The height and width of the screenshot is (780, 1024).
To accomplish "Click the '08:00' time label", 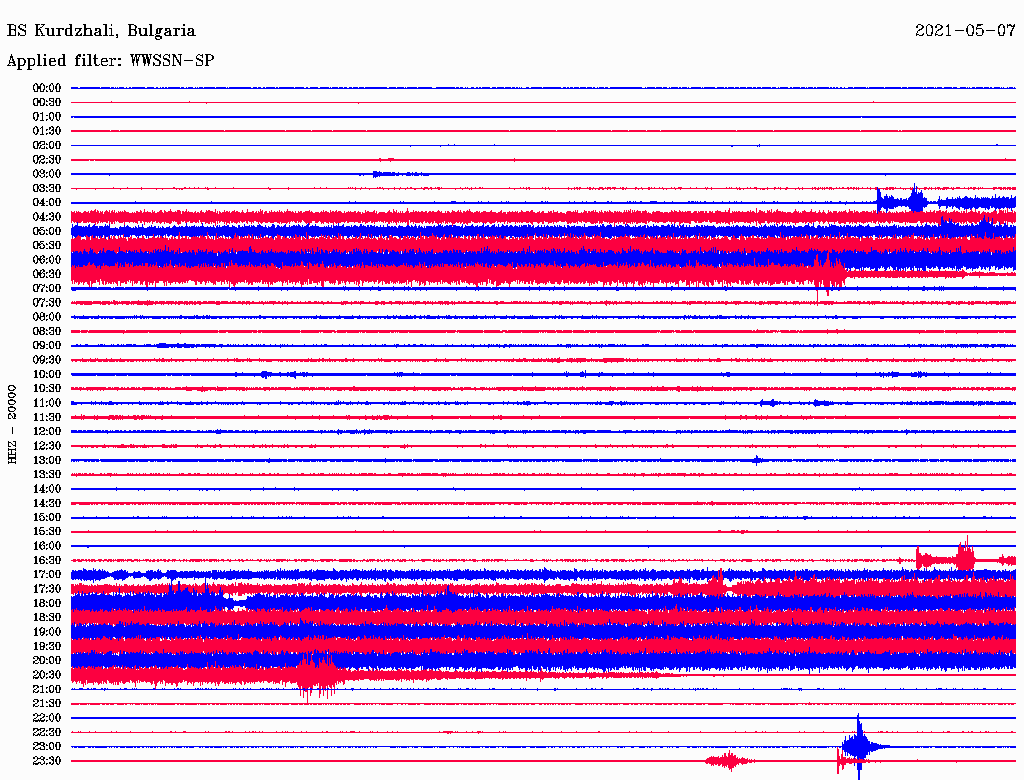I will (47, 317).
